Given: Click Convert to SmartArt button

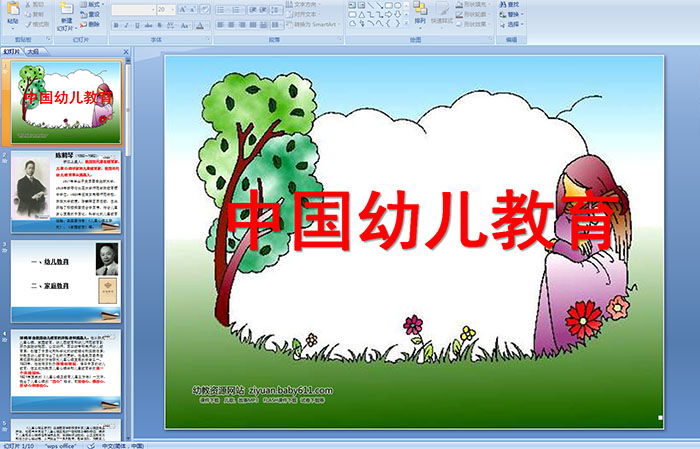Looking at the screenshot, I should [313, 24].
